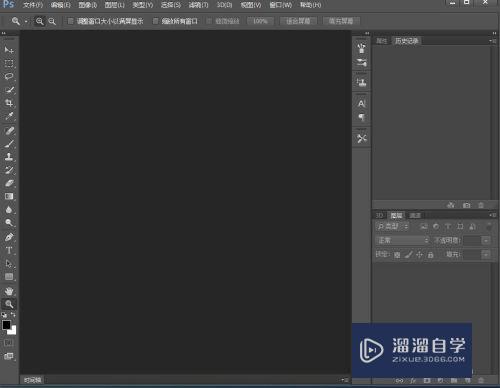The height and width of the screenshot is (388, 500).
Task: Swap foreground and background colors arrow
Action: [x=13, y=315]
